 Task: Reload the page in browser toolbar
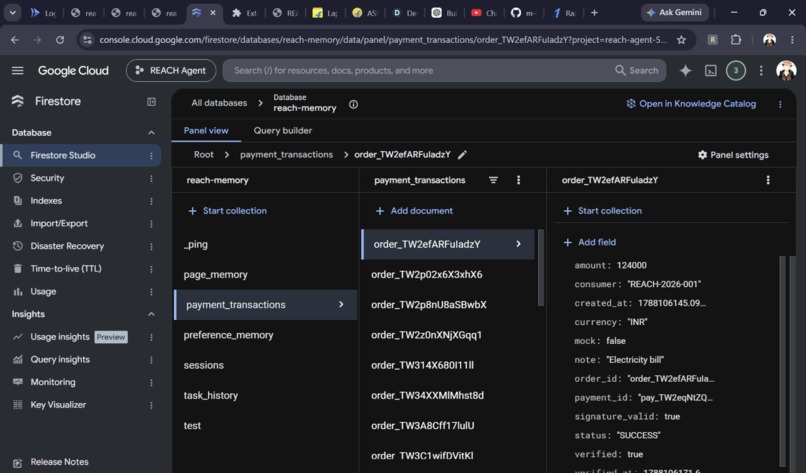(x=60, y=40)
